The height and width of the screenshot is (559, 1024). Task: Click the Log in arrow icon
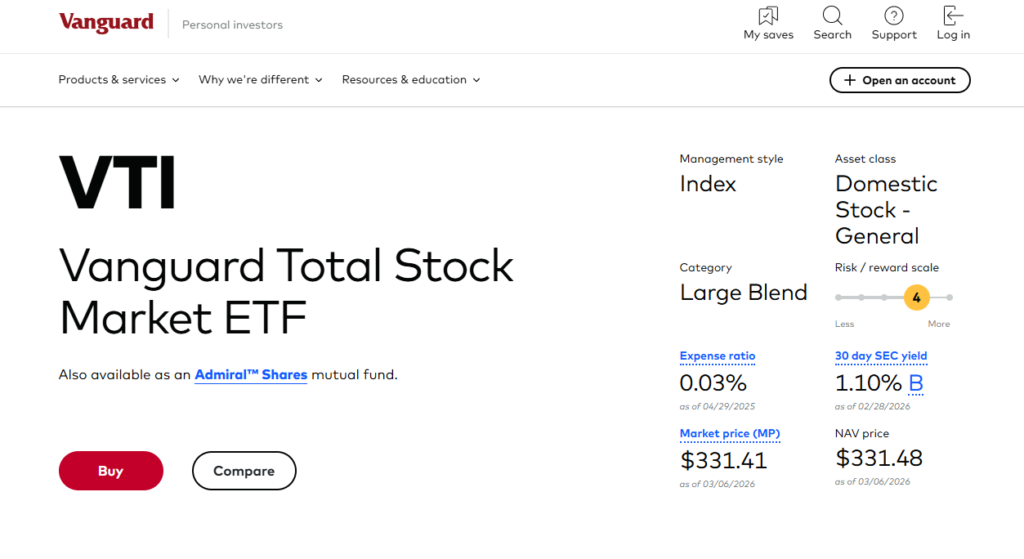click(953, 16)
